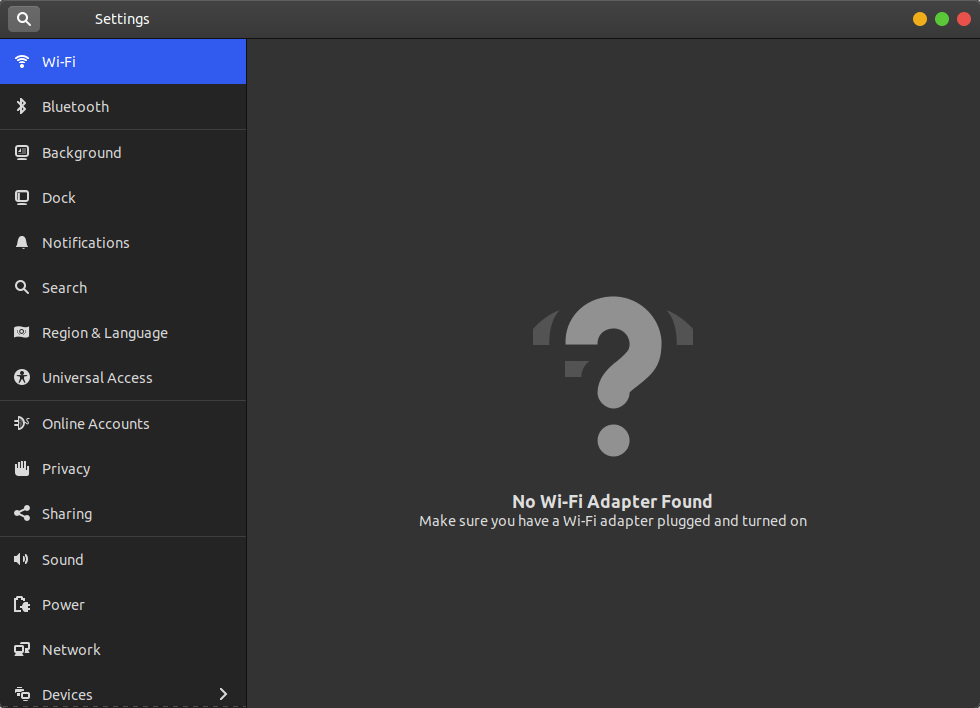
Task: Open the Universal Access label
Action: pos(98,378)
